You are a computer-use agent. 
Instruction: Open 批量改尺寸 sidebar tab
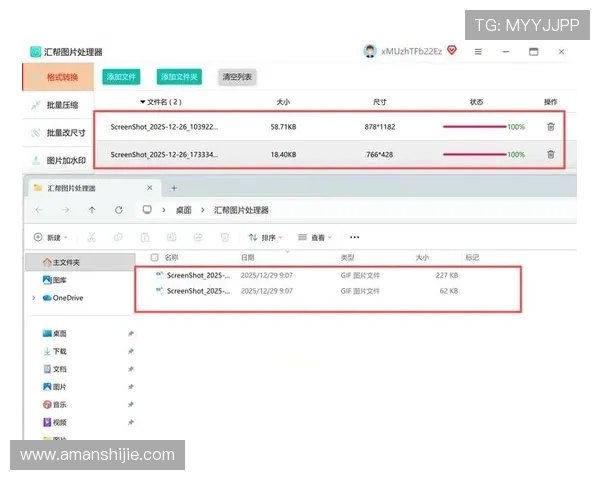[x=58, y=133]
